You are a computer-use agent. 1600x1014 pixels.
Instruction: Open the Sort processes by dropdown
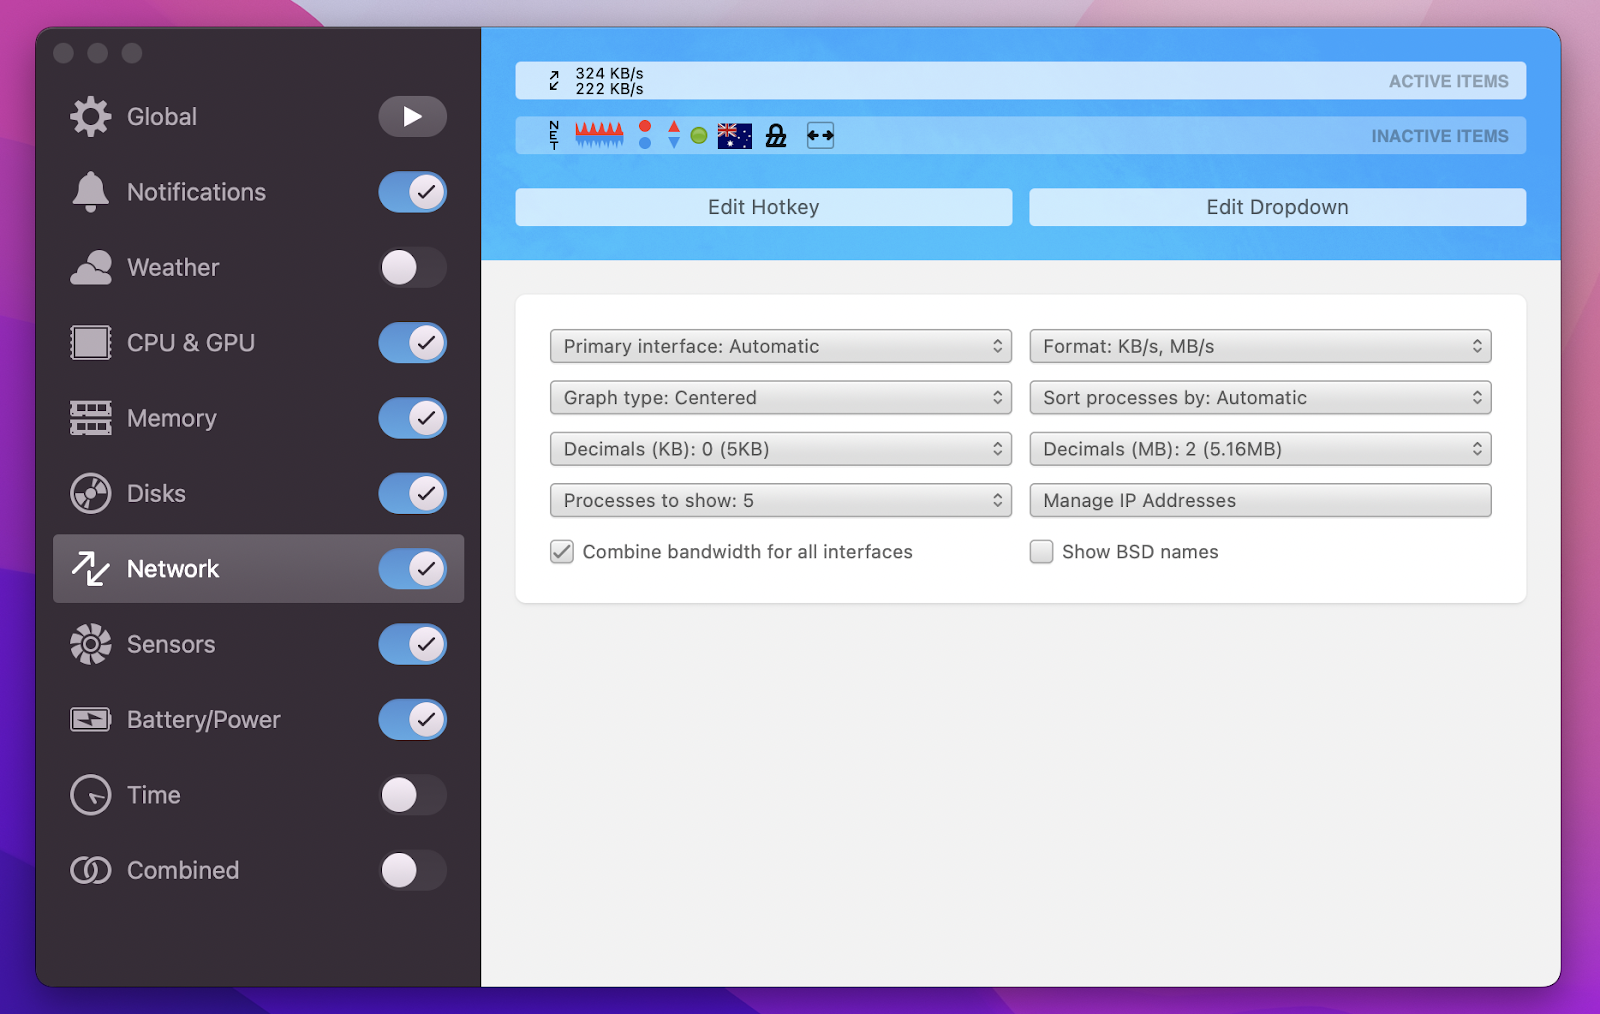pos(1260,398)
